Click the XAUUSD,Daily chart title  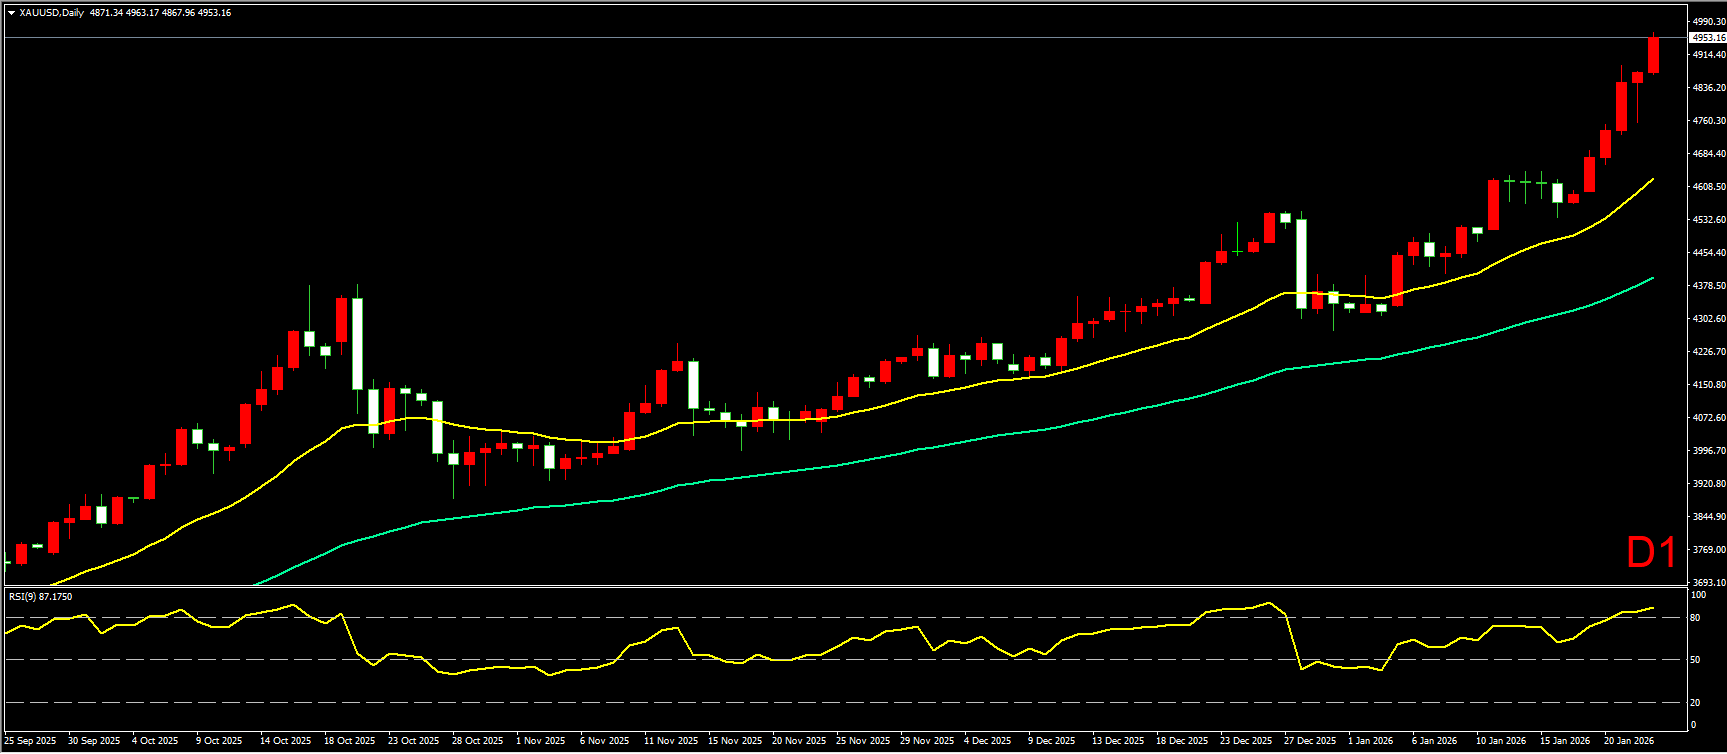pyautogui.click(x=51, y=13)
